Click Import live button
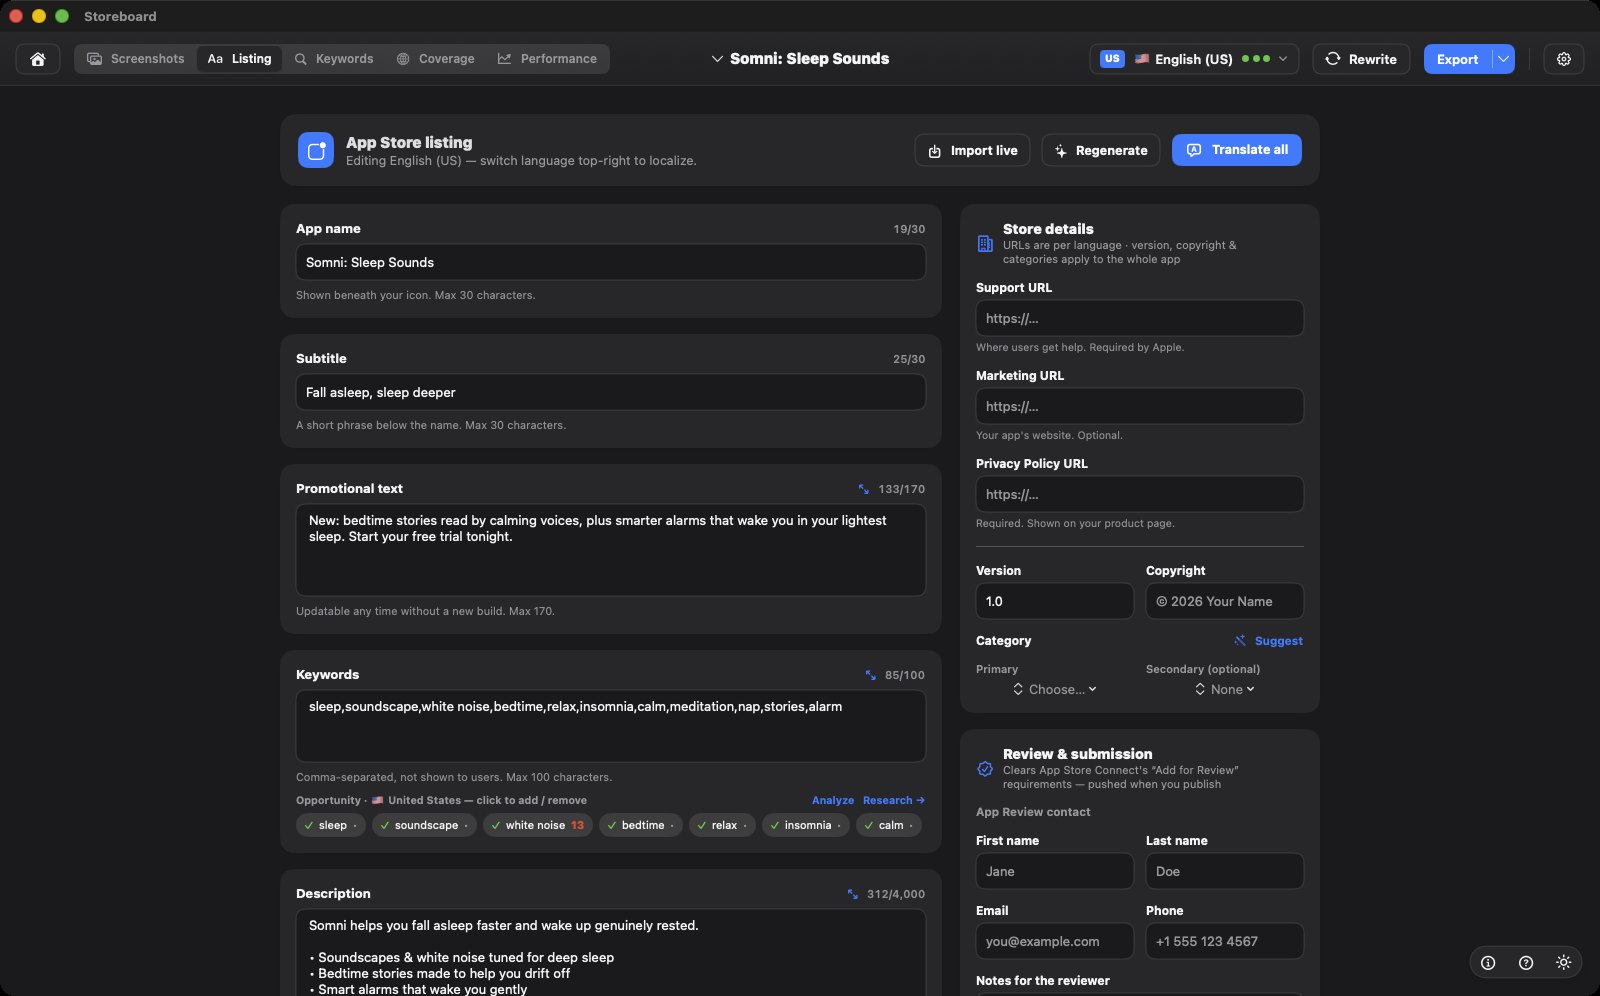This screenshot has height=996, width=1600. pyautogui.click(x=972, y=150)
